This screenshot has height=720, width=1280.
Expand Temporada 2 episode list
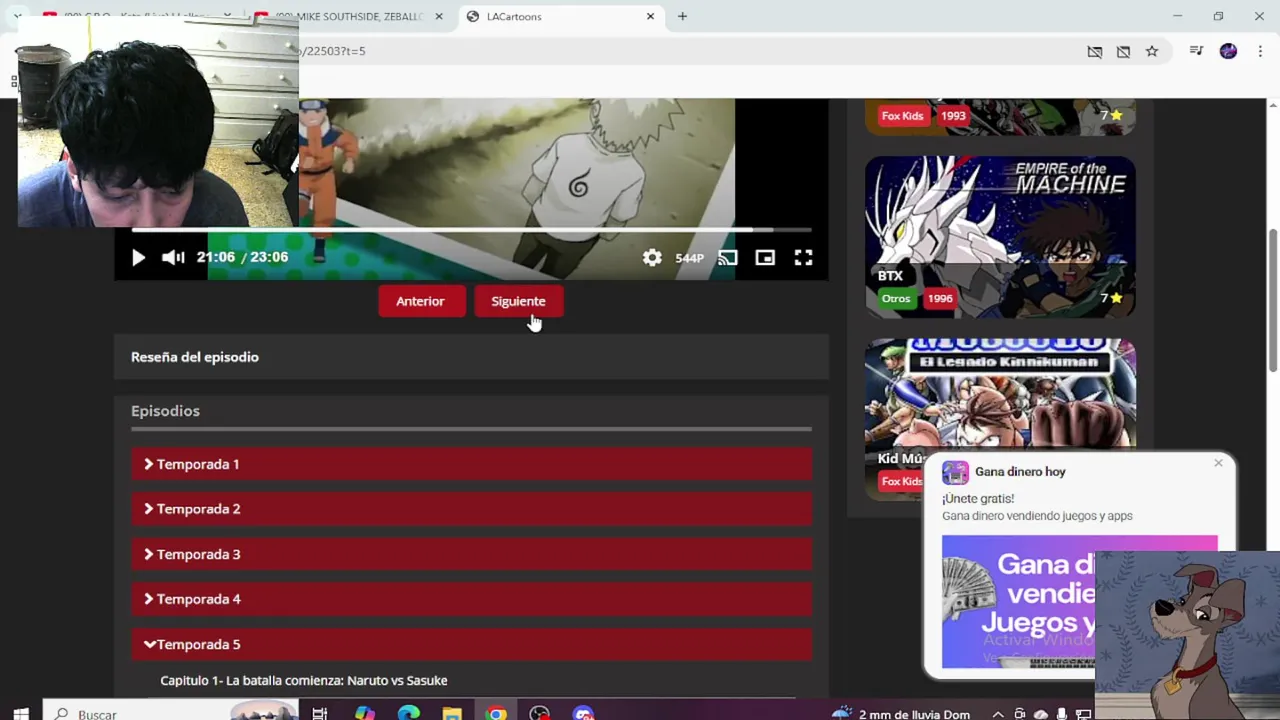click(471, 509)
